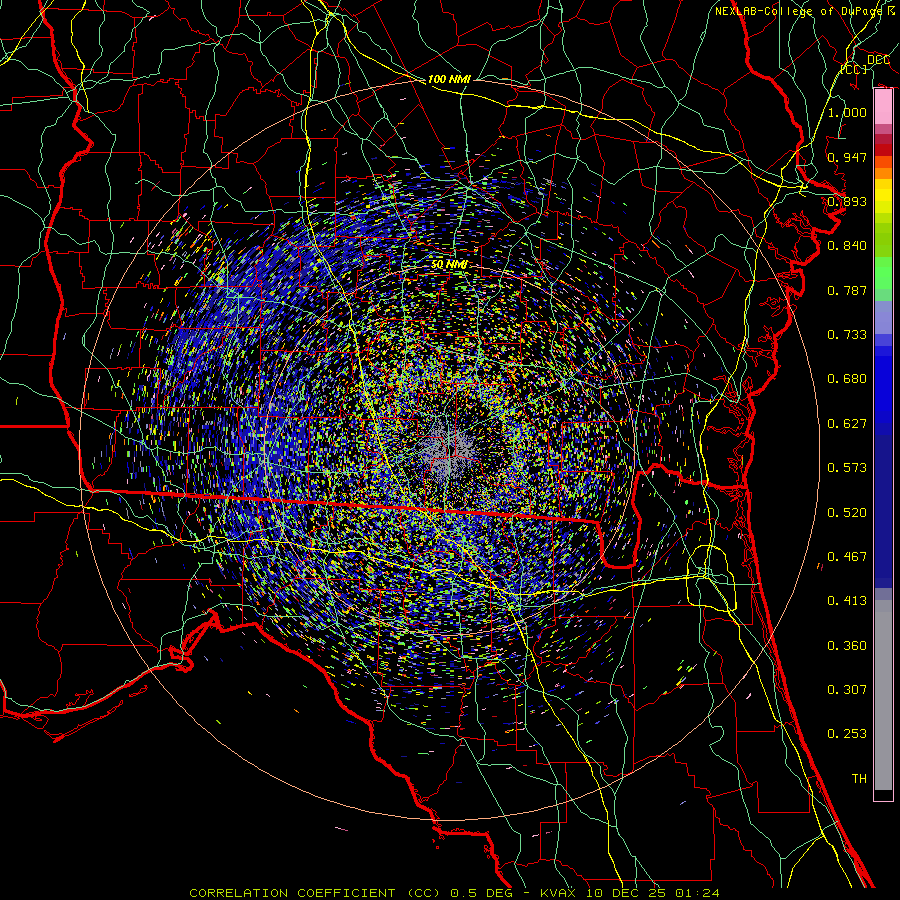Click the 0.307 scale value
This screenshot has height=900, width=900.
point(847,690)
